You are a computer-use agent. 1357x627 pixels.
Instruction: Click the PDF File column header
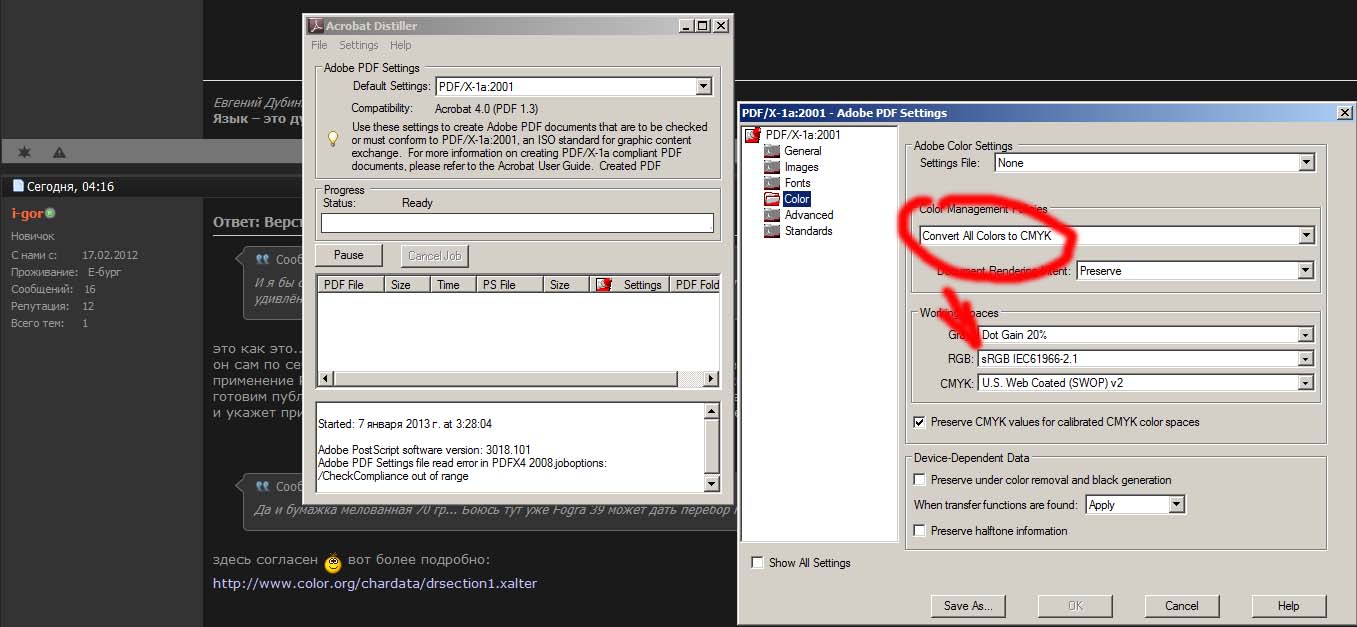[x=350, y=285]
